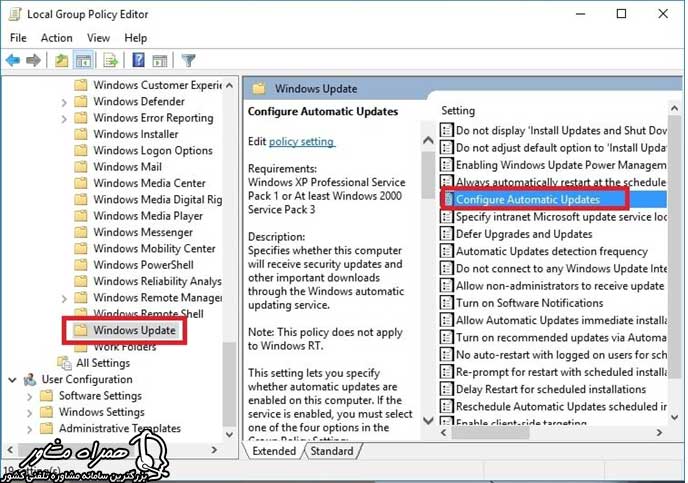The width and height of the screenshot is (688, 483).
Task: Select Windows PowerShell tree item
Action: pyautogui.click(x=143, y=265)
